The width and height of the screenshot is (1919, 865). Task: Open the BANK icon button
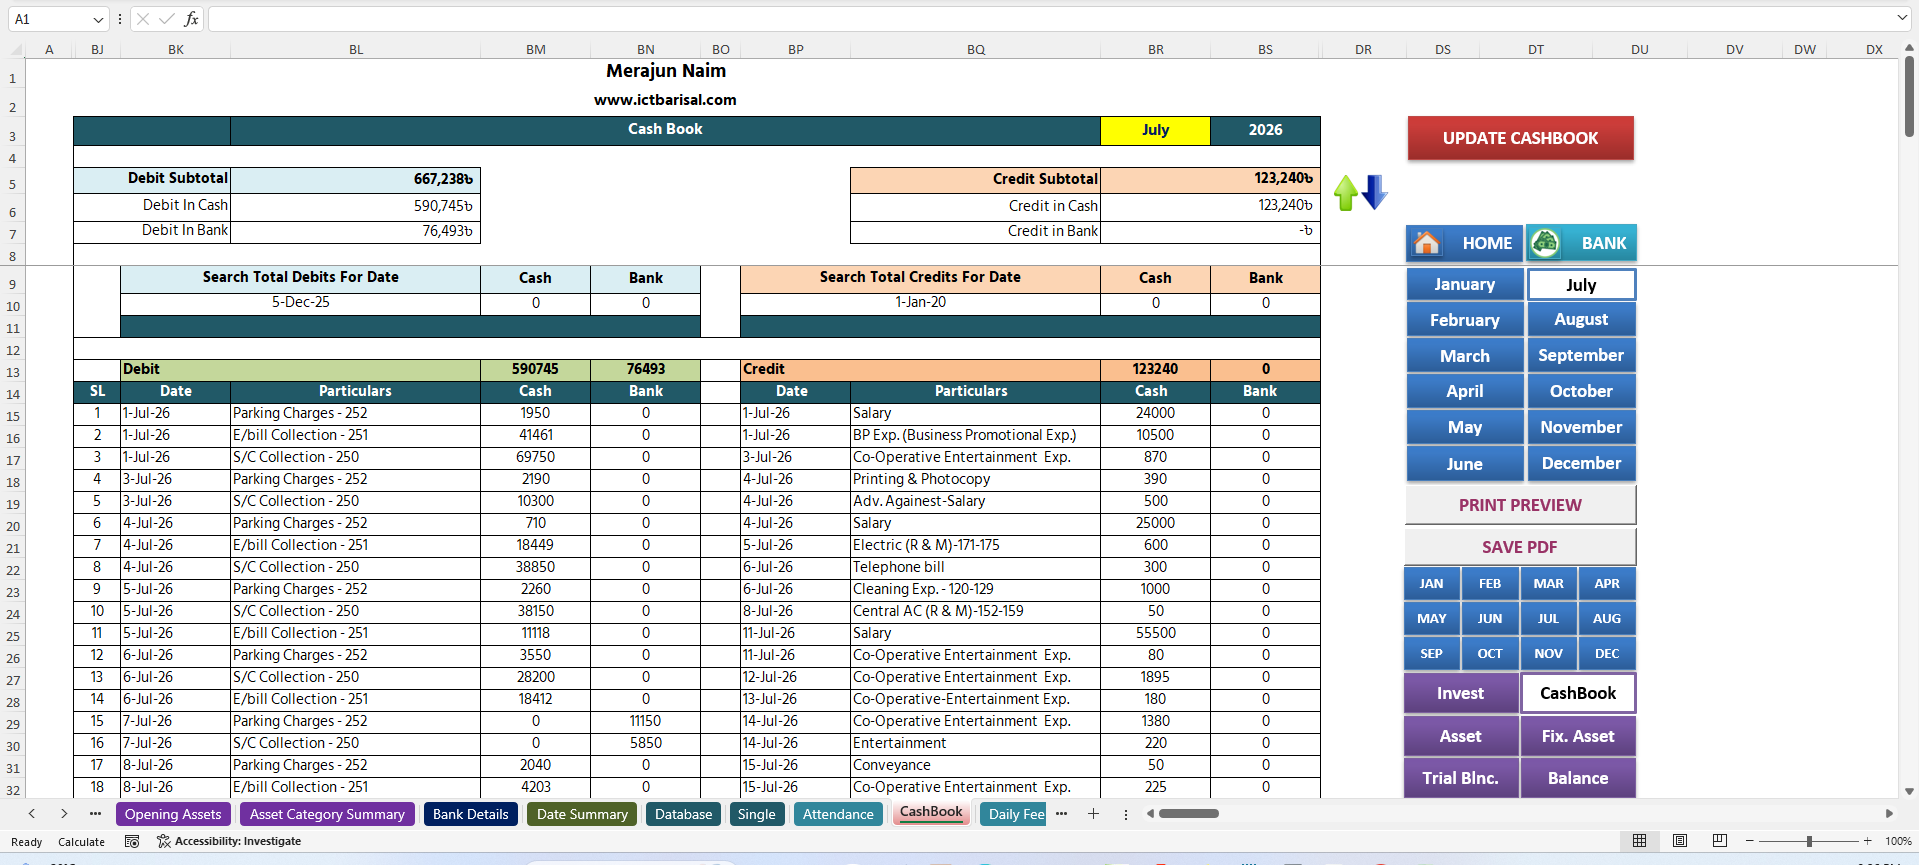pyautogui.click(x=1545, y=243)
